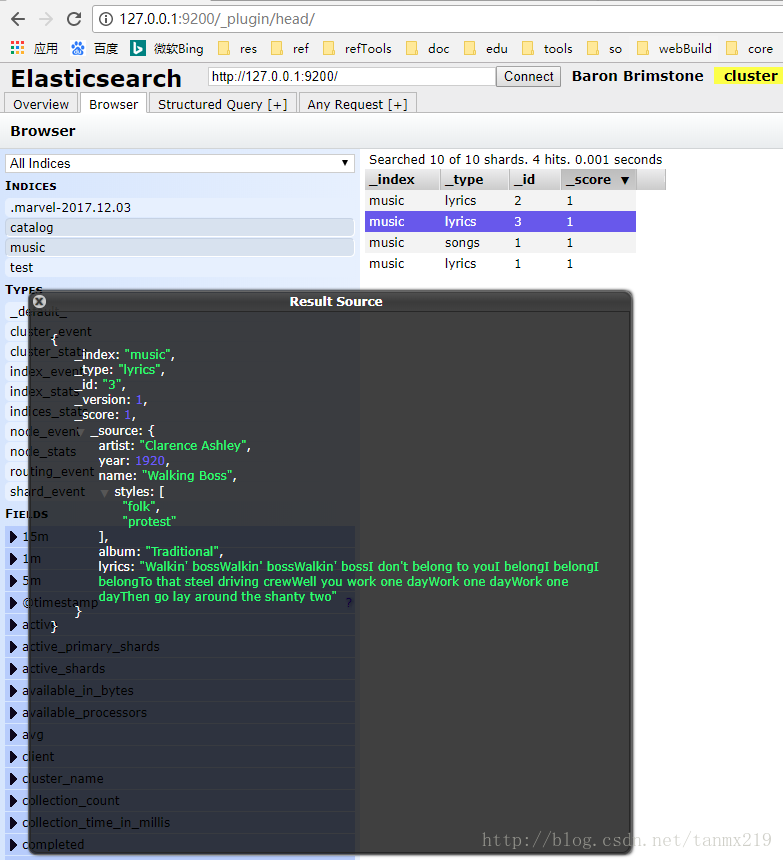This screenshot has height=860, width=783.
Task: Expand the client field
Action: (x=14, y=756)
